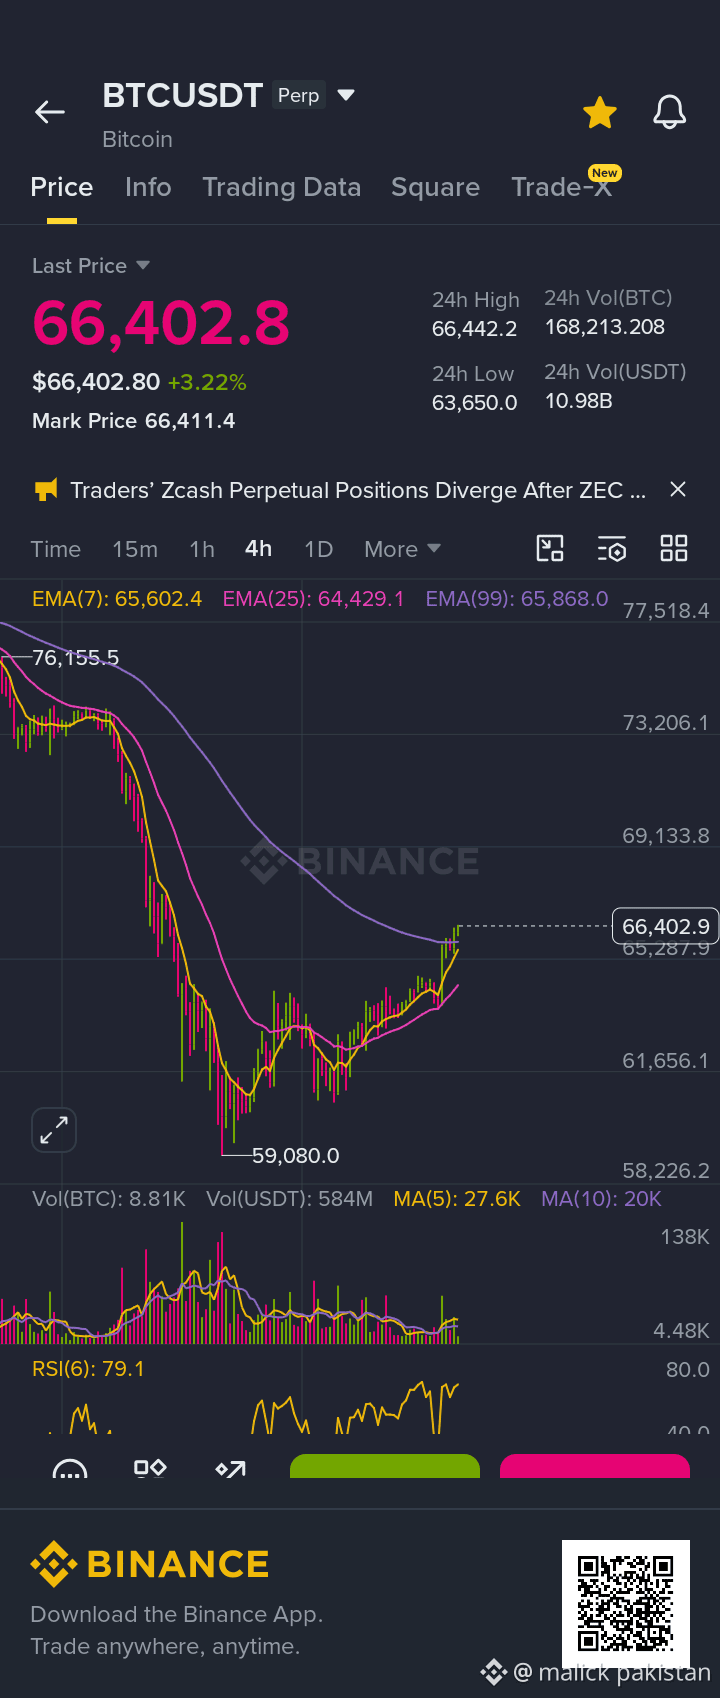The image size is (720, 1698).
Task: Tap the QR code image
Action: pos(626,1603)
